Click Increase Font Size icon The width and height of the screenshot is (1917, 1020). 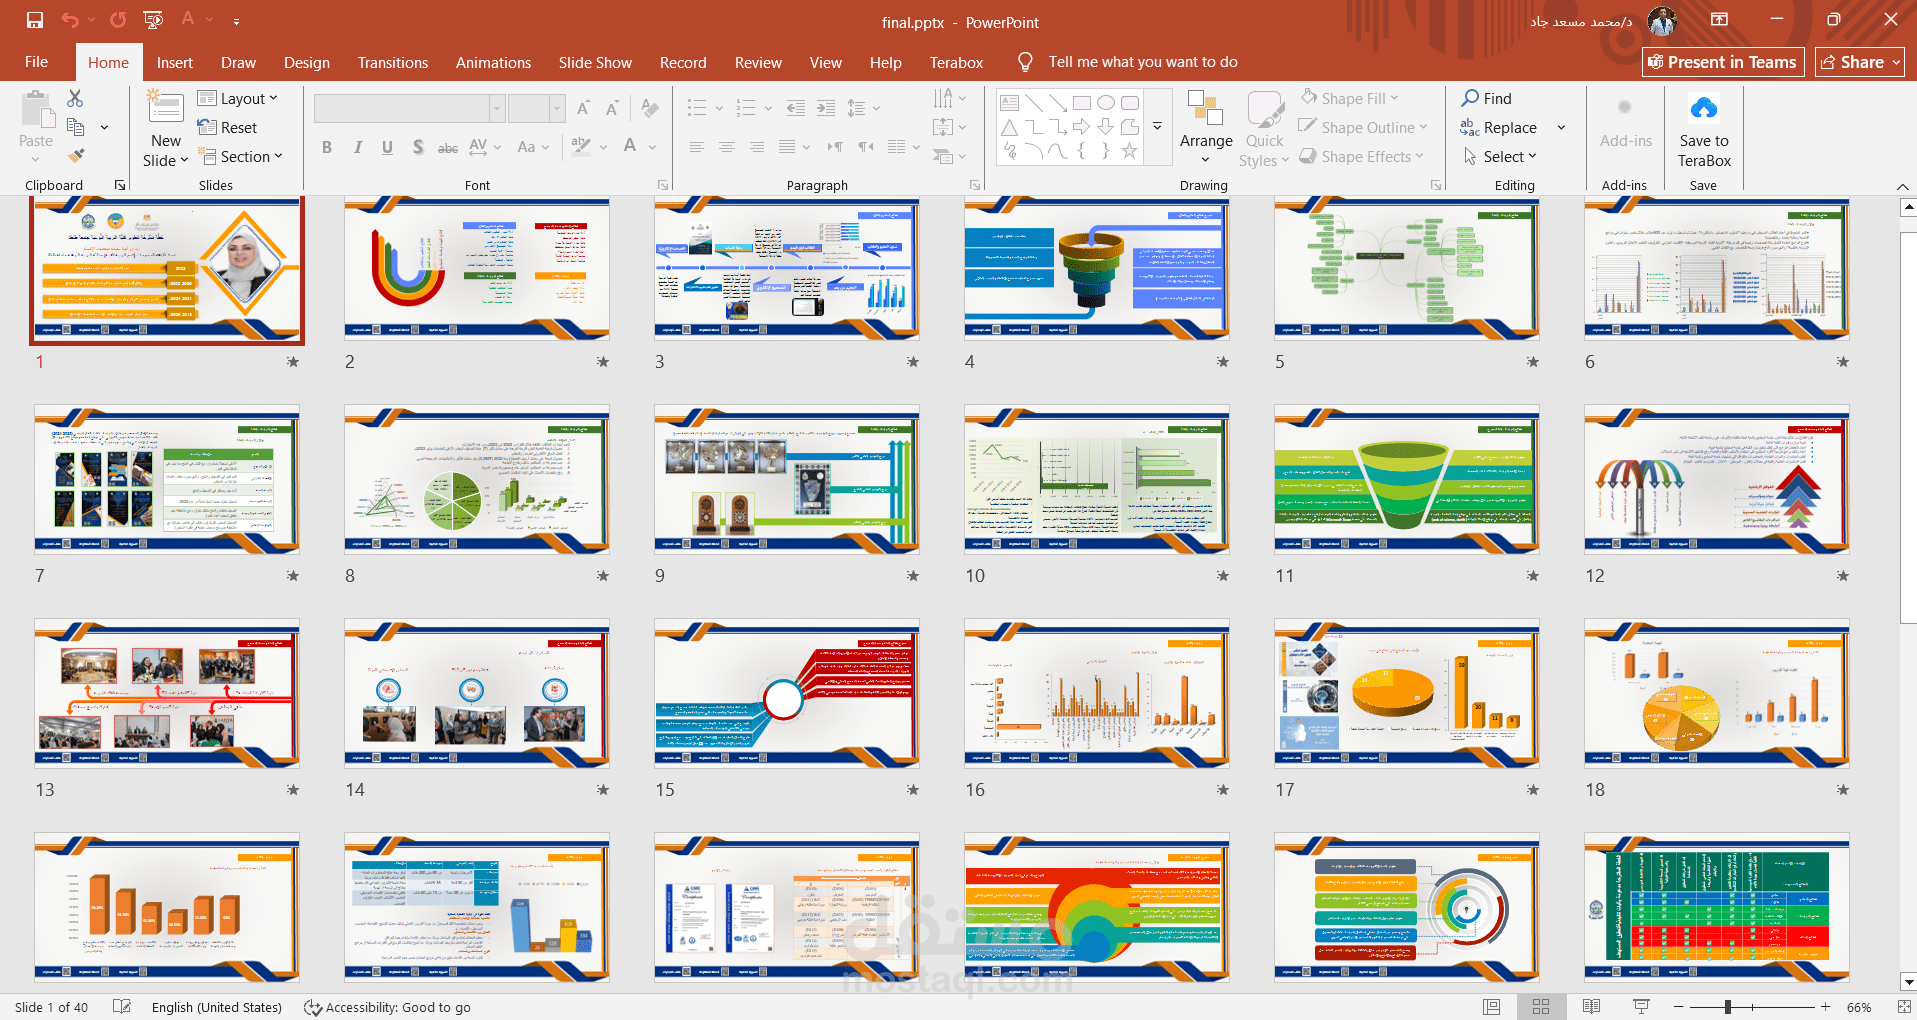[x=583, y=108]
